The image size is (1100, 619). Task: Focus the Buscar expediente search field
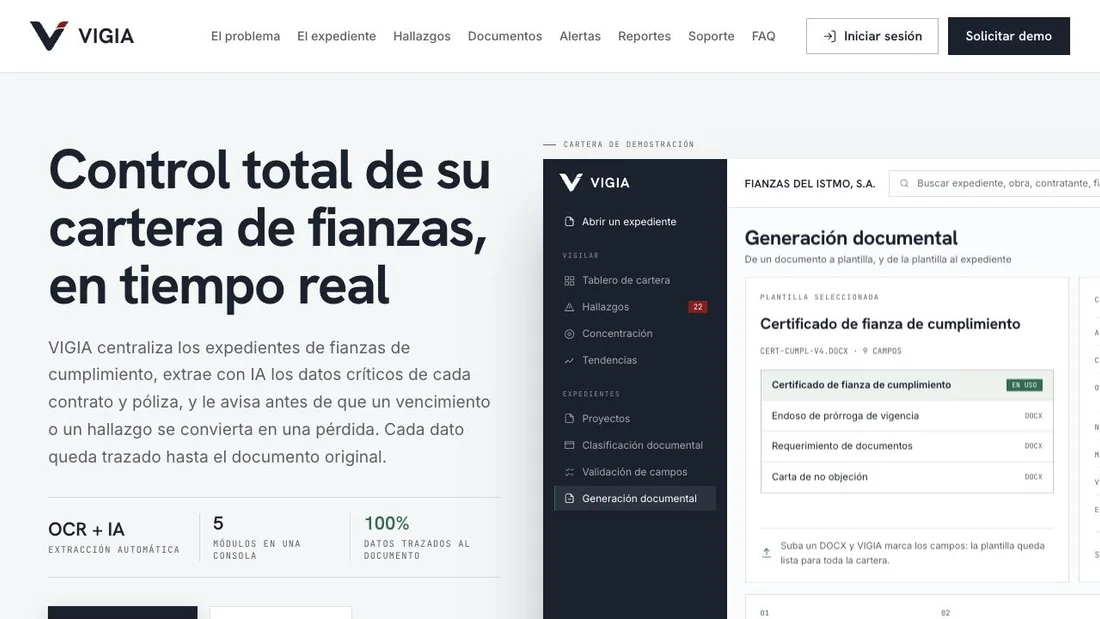[x=995, y=183]
